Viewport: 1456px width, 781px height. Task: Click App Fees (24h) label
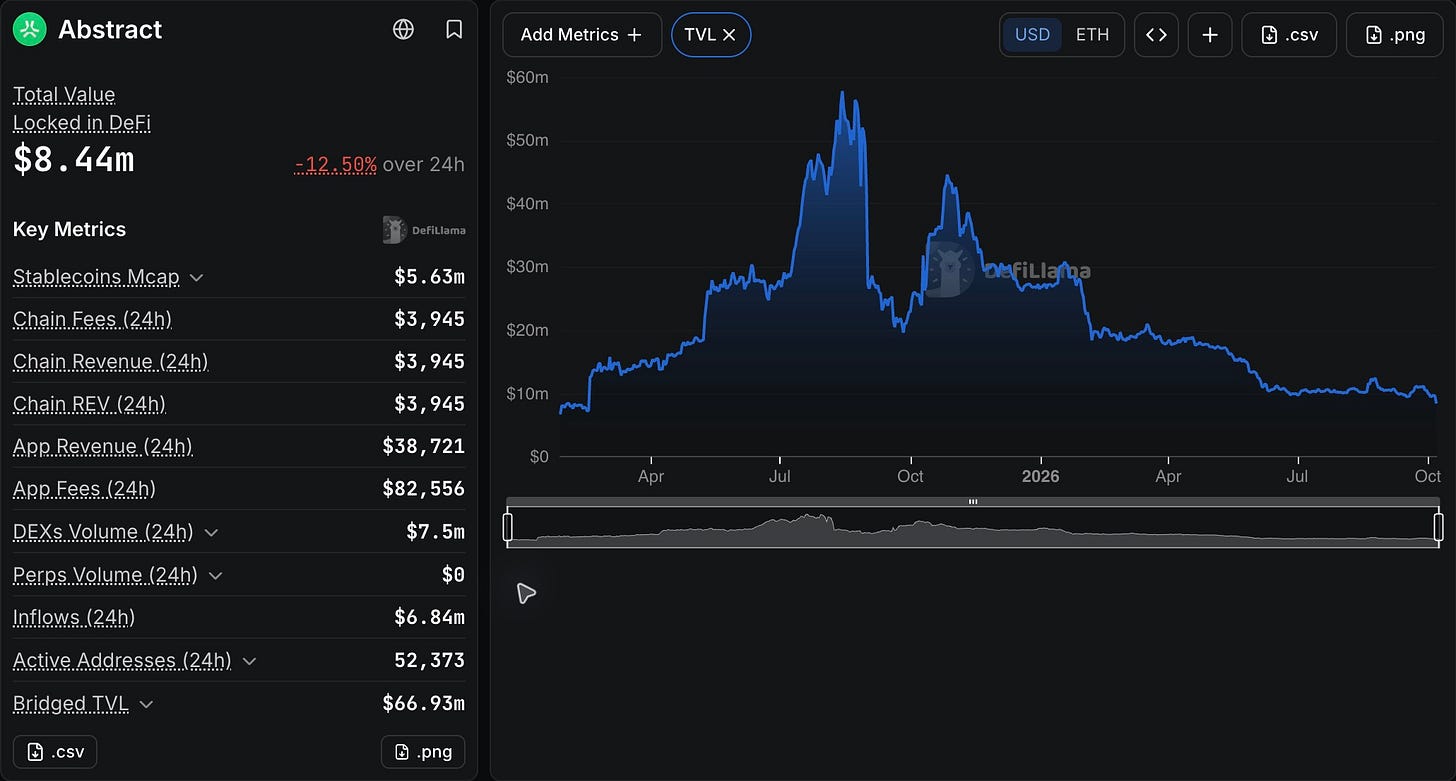coord(84,489)
